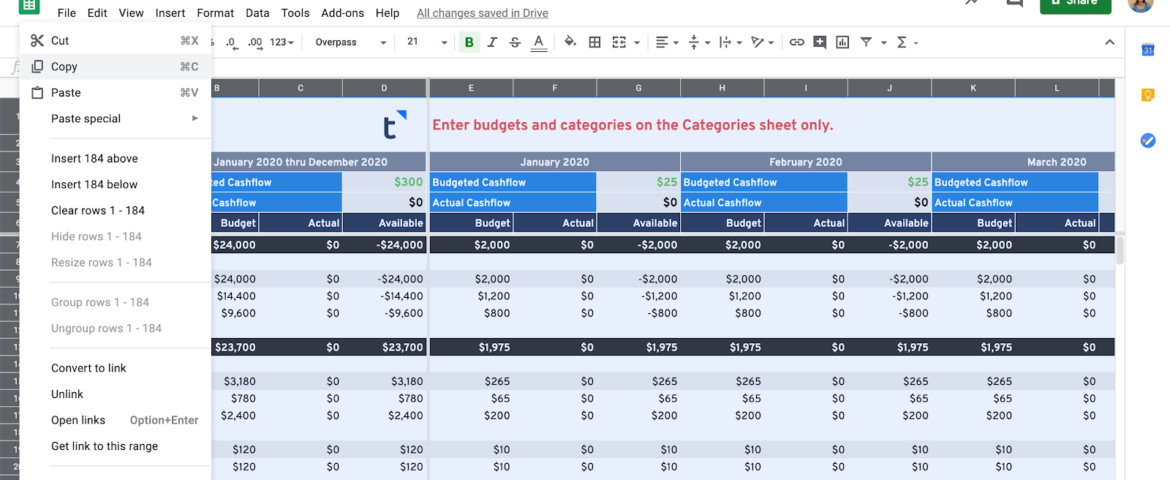Click the insert link icon
1170x480 pixels.
pyautogui.click(x=797, y=43)
